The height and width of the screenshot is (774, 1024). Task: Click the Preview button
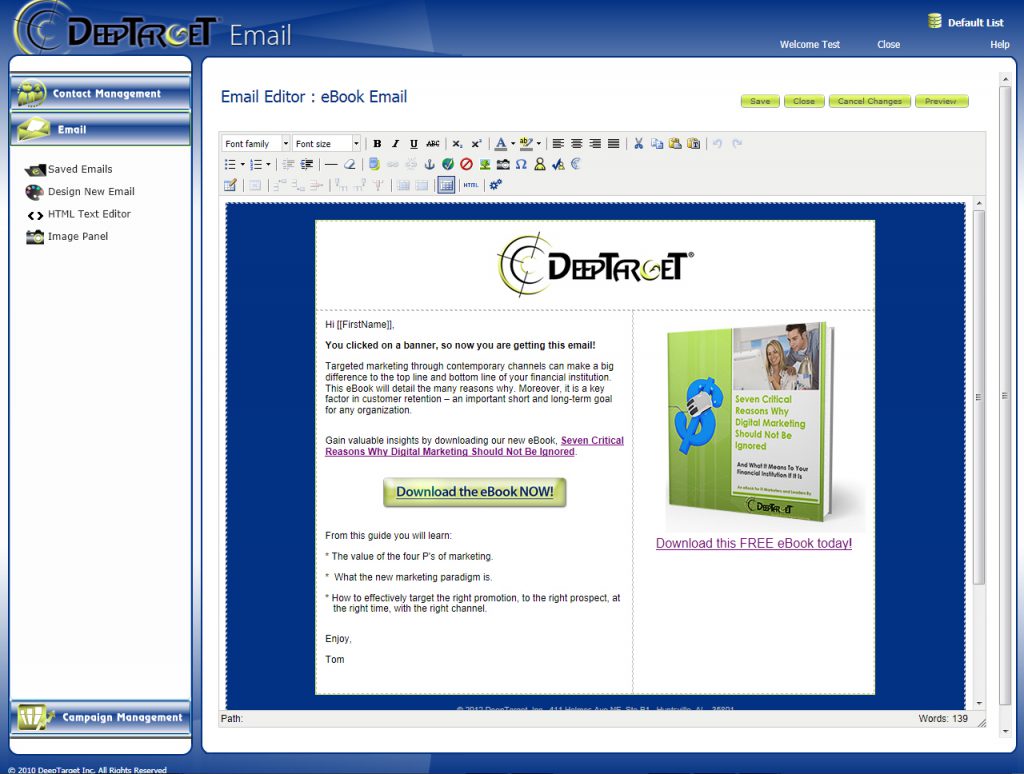click(941, 101)
